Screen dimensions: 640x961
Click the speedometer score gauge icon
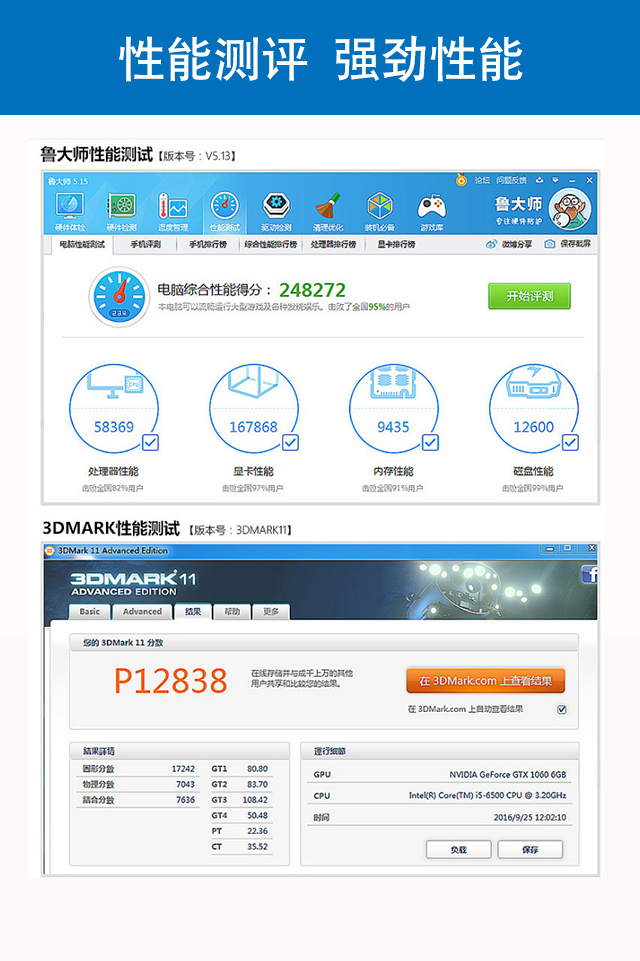coord(120,297)
